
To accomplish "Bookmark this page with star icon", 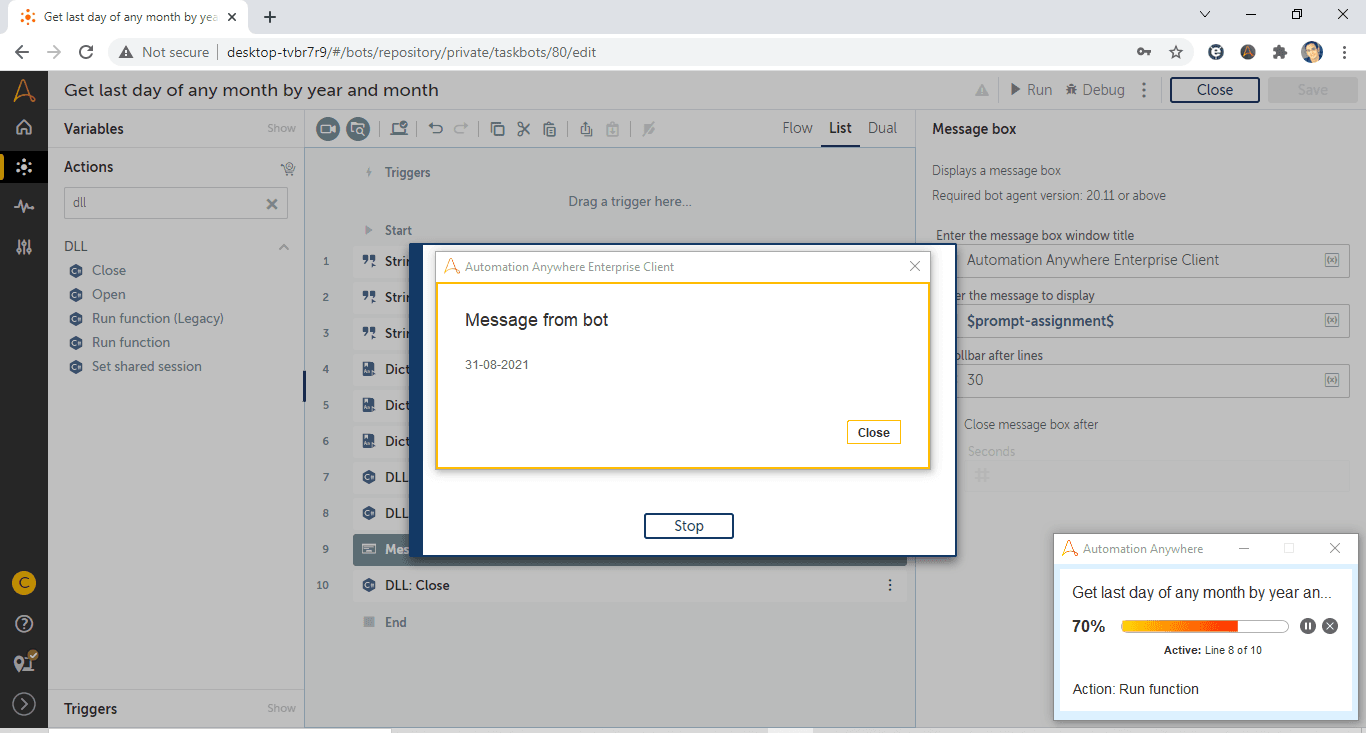I will tap(1176, 52).
